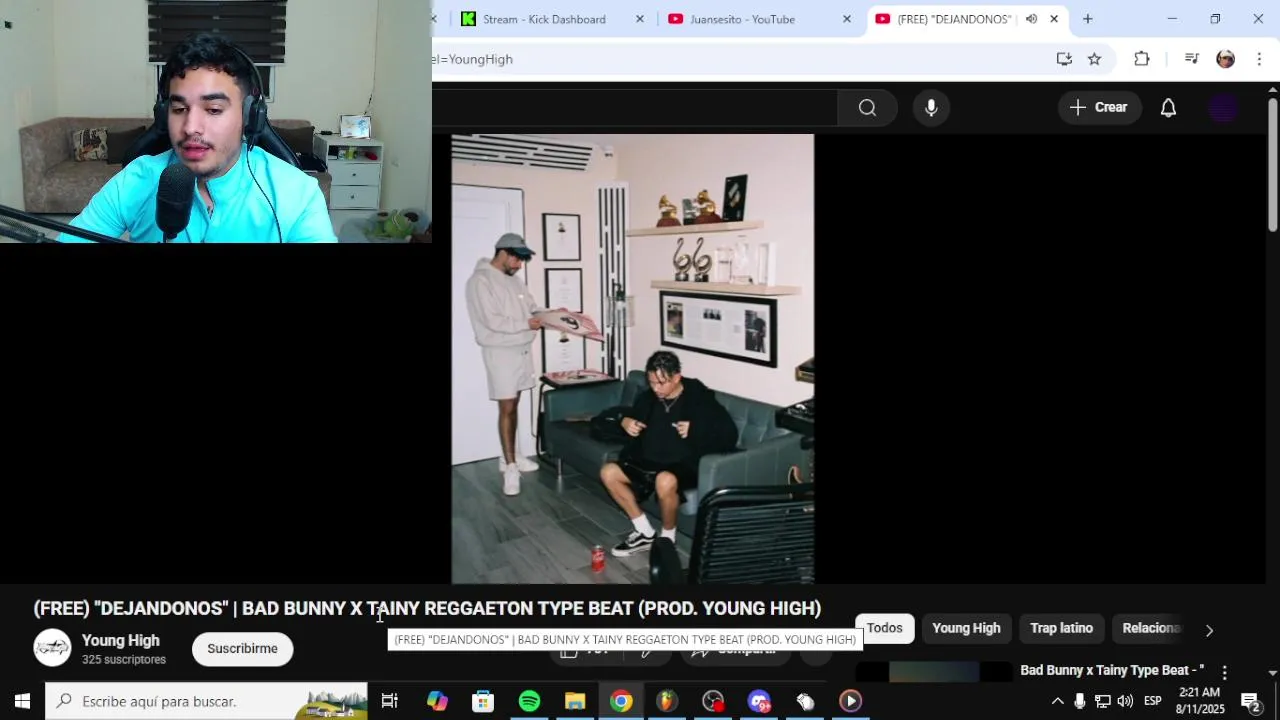This screenshot has height=720, width=1280.
Task: Select the Young High filter chip
Action: (x=966, y=628)
